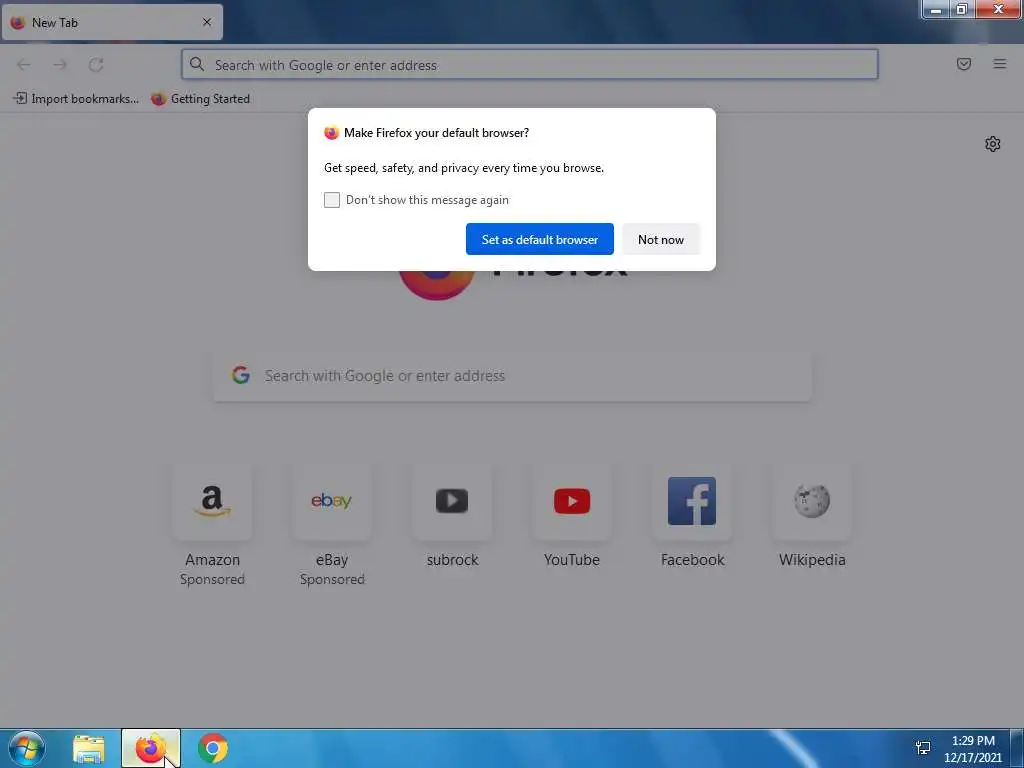Viewport: 1024px width, 768px height.
Task: Click the URL bar search field
Action: click(530, 65)
